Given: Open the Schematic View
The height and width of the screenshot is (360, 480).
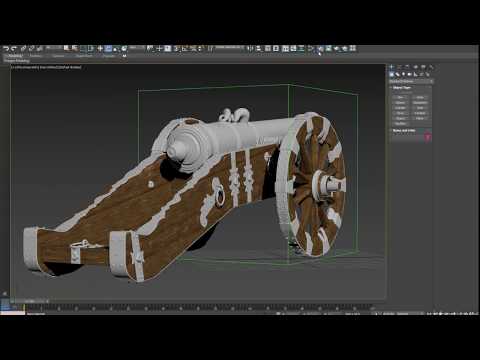Looking at the screenshot, I should pyautogui.click(x=302, y=49).
